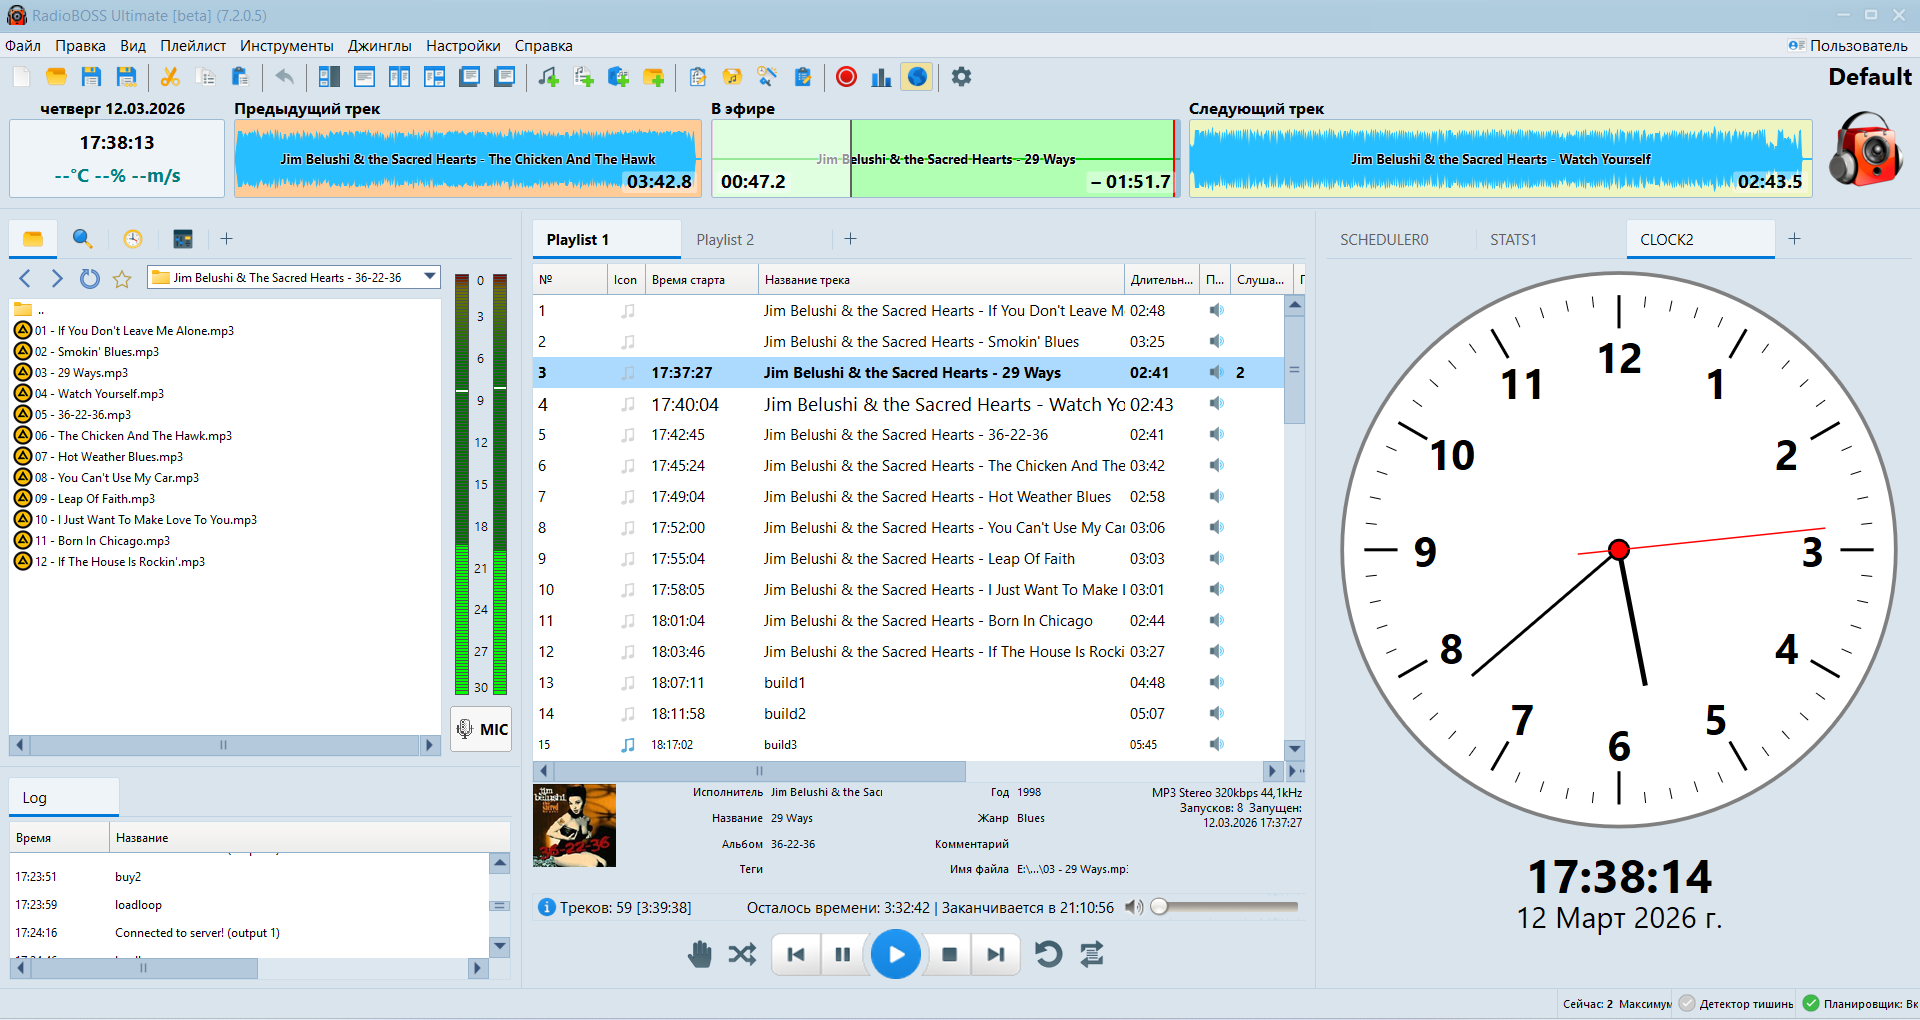This screenshot has width=1920, height=1020.
Task: Open the Плейлист menu
Action: (x=193, y=46)
